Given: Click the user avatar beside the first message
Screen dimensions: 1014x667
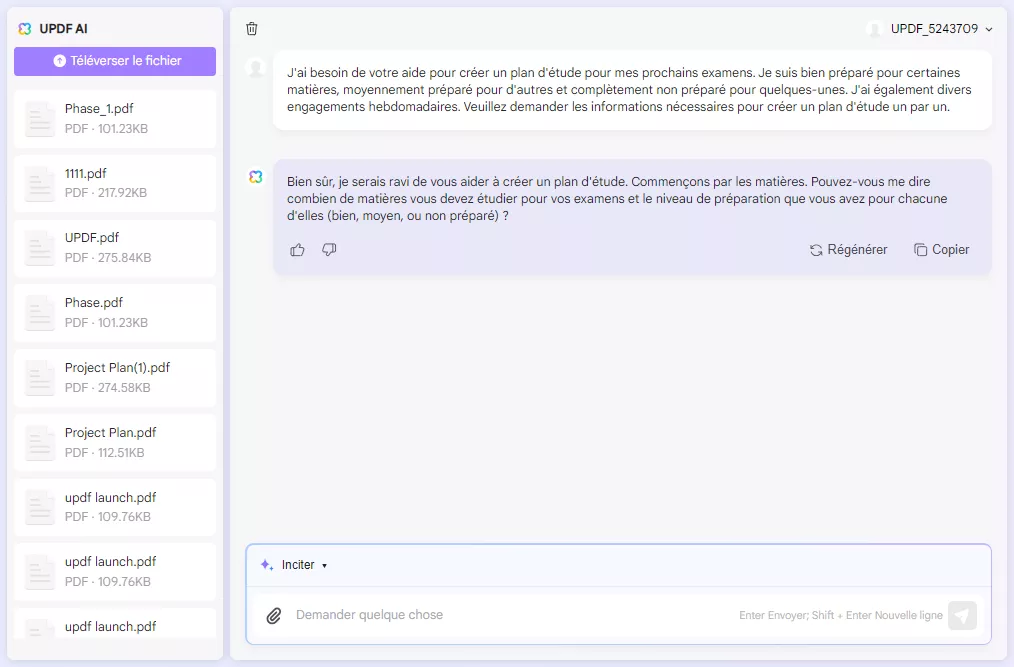Looking at the screenshot, I should (256, 68).
